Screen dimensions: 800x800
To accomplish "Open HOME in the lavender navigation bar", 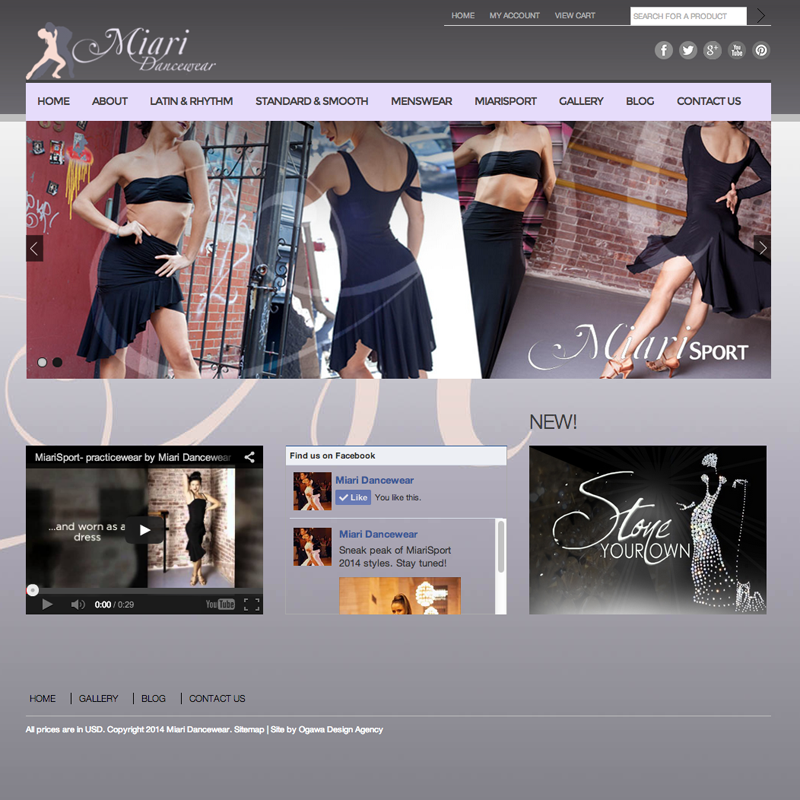I will 54,101.
